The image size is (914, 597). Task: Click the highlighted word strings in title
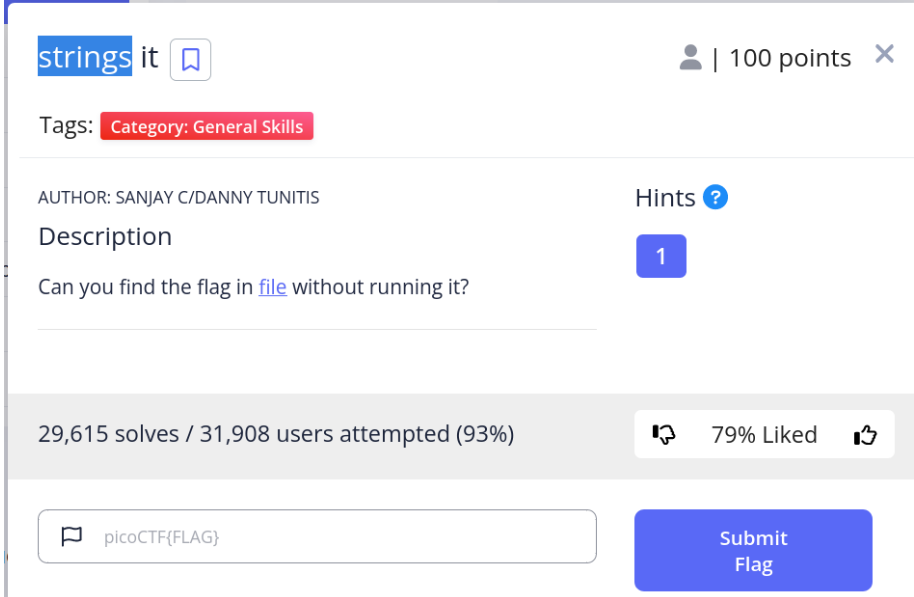click(85, 57)
